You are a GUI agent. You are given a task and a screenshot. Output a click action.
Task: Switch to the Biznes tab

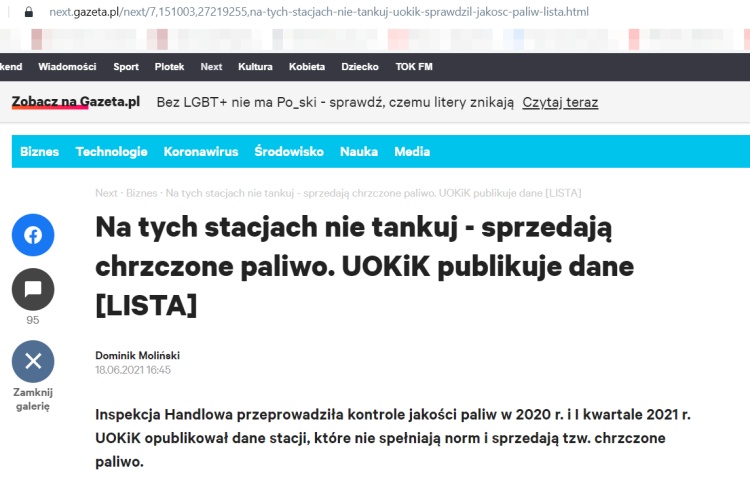pos(40,152)
